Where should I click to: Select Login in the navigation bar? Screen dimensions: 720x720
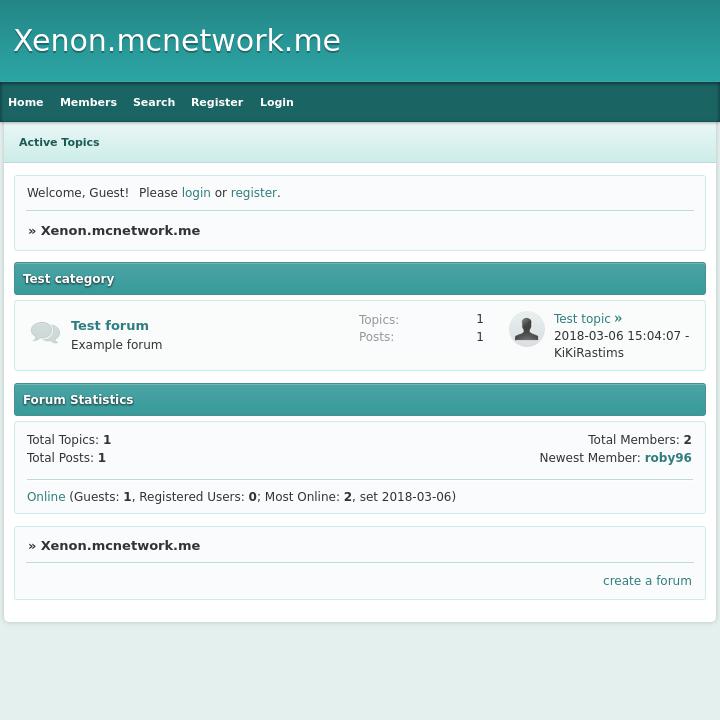277,102
